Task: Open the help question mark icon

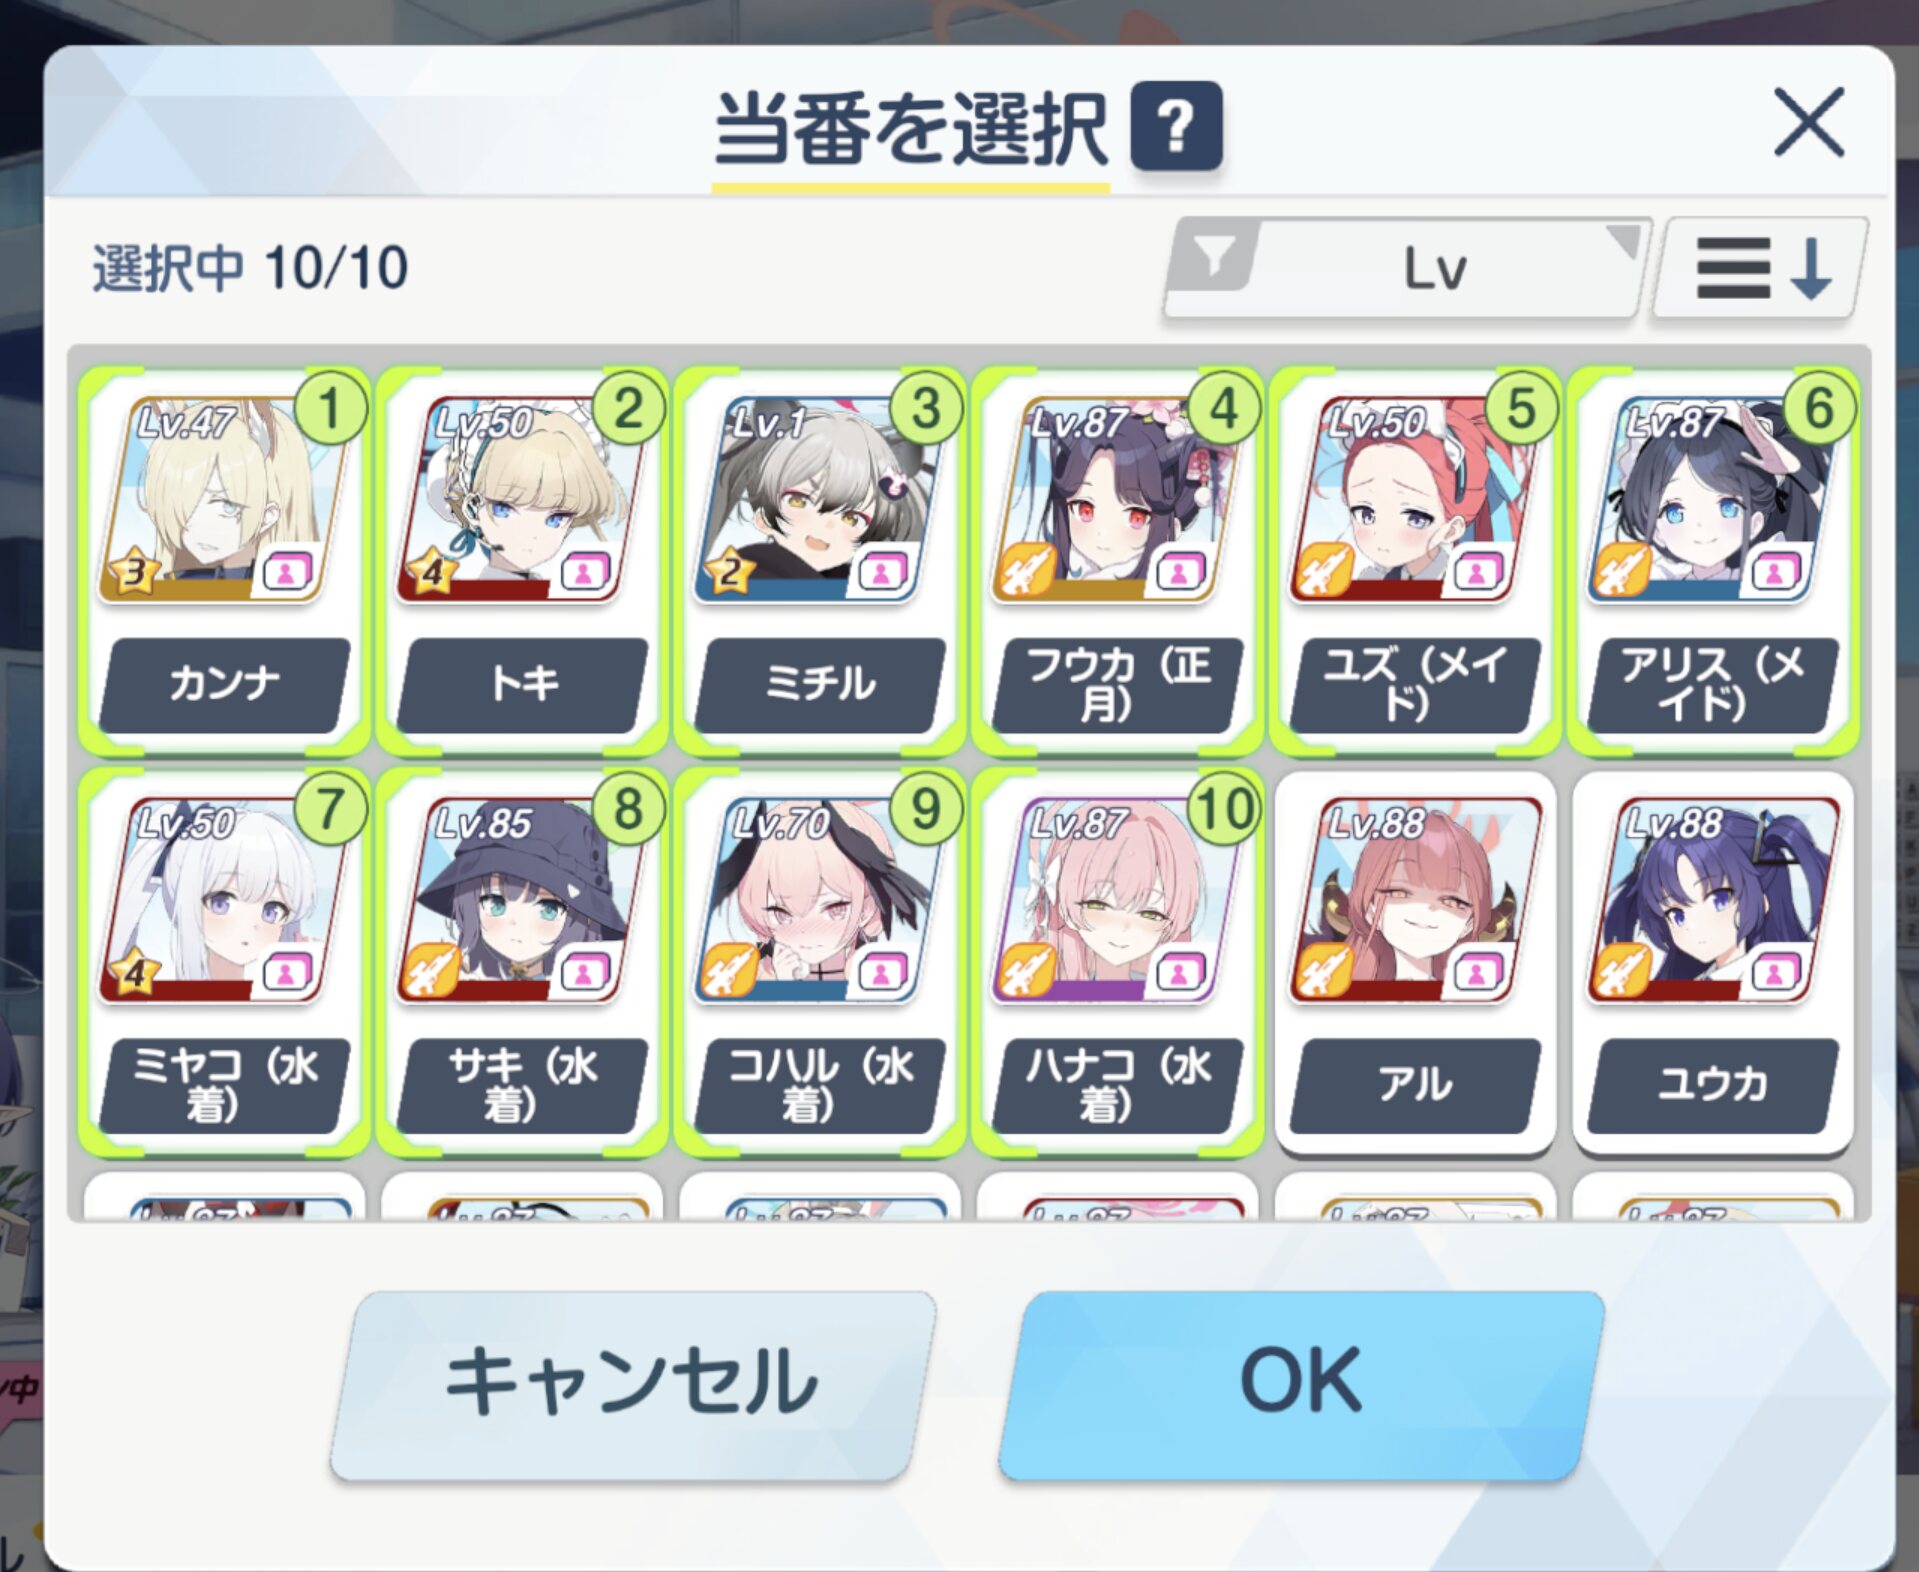Action: (1176, 126)
